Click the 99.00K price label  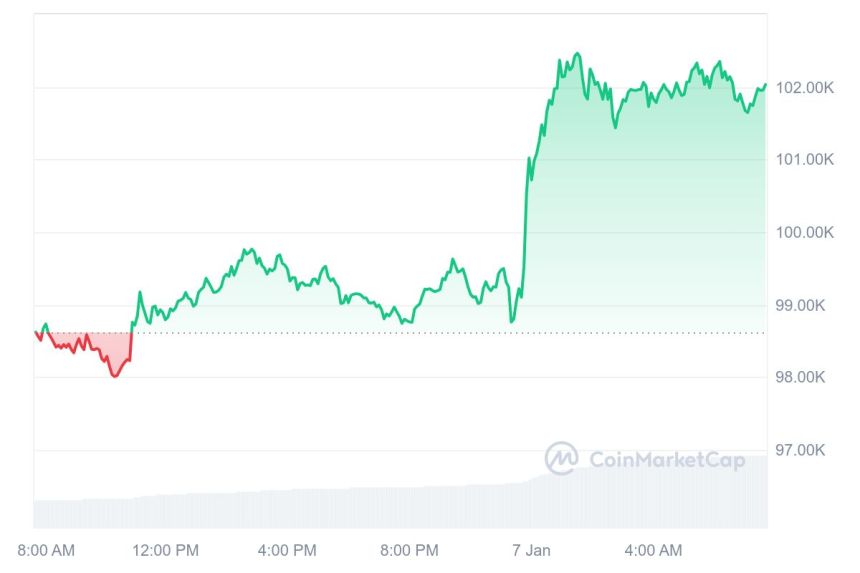pyautogui.click(x=805, y=305)
